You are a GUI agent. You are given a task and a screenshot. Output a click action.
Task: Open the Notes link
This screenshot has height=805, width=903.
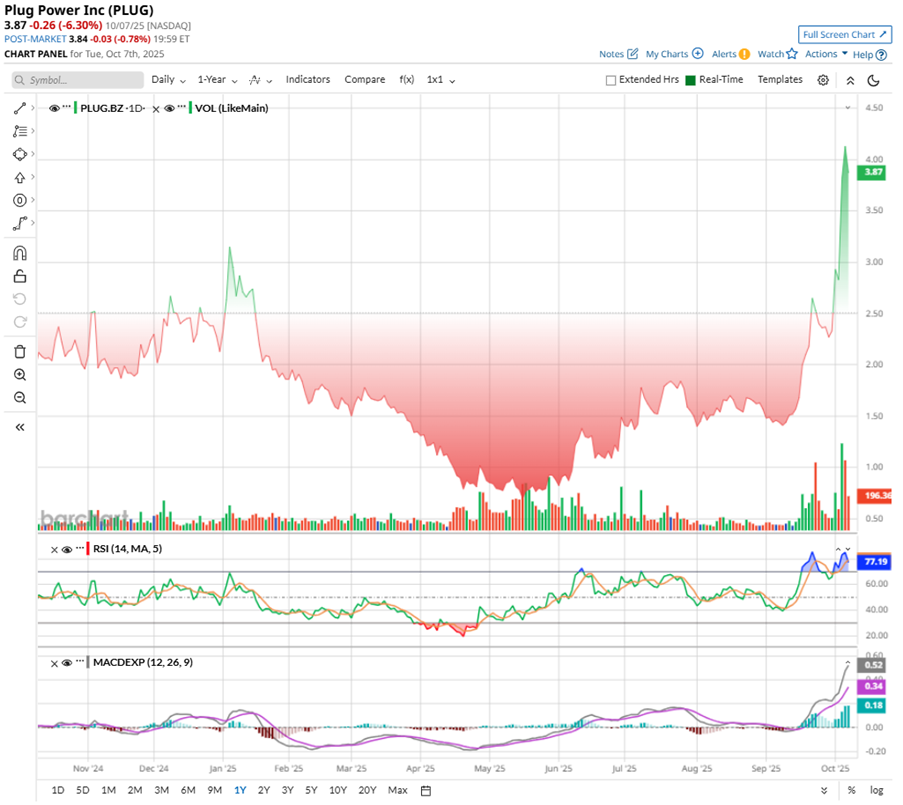pos(611,54)
